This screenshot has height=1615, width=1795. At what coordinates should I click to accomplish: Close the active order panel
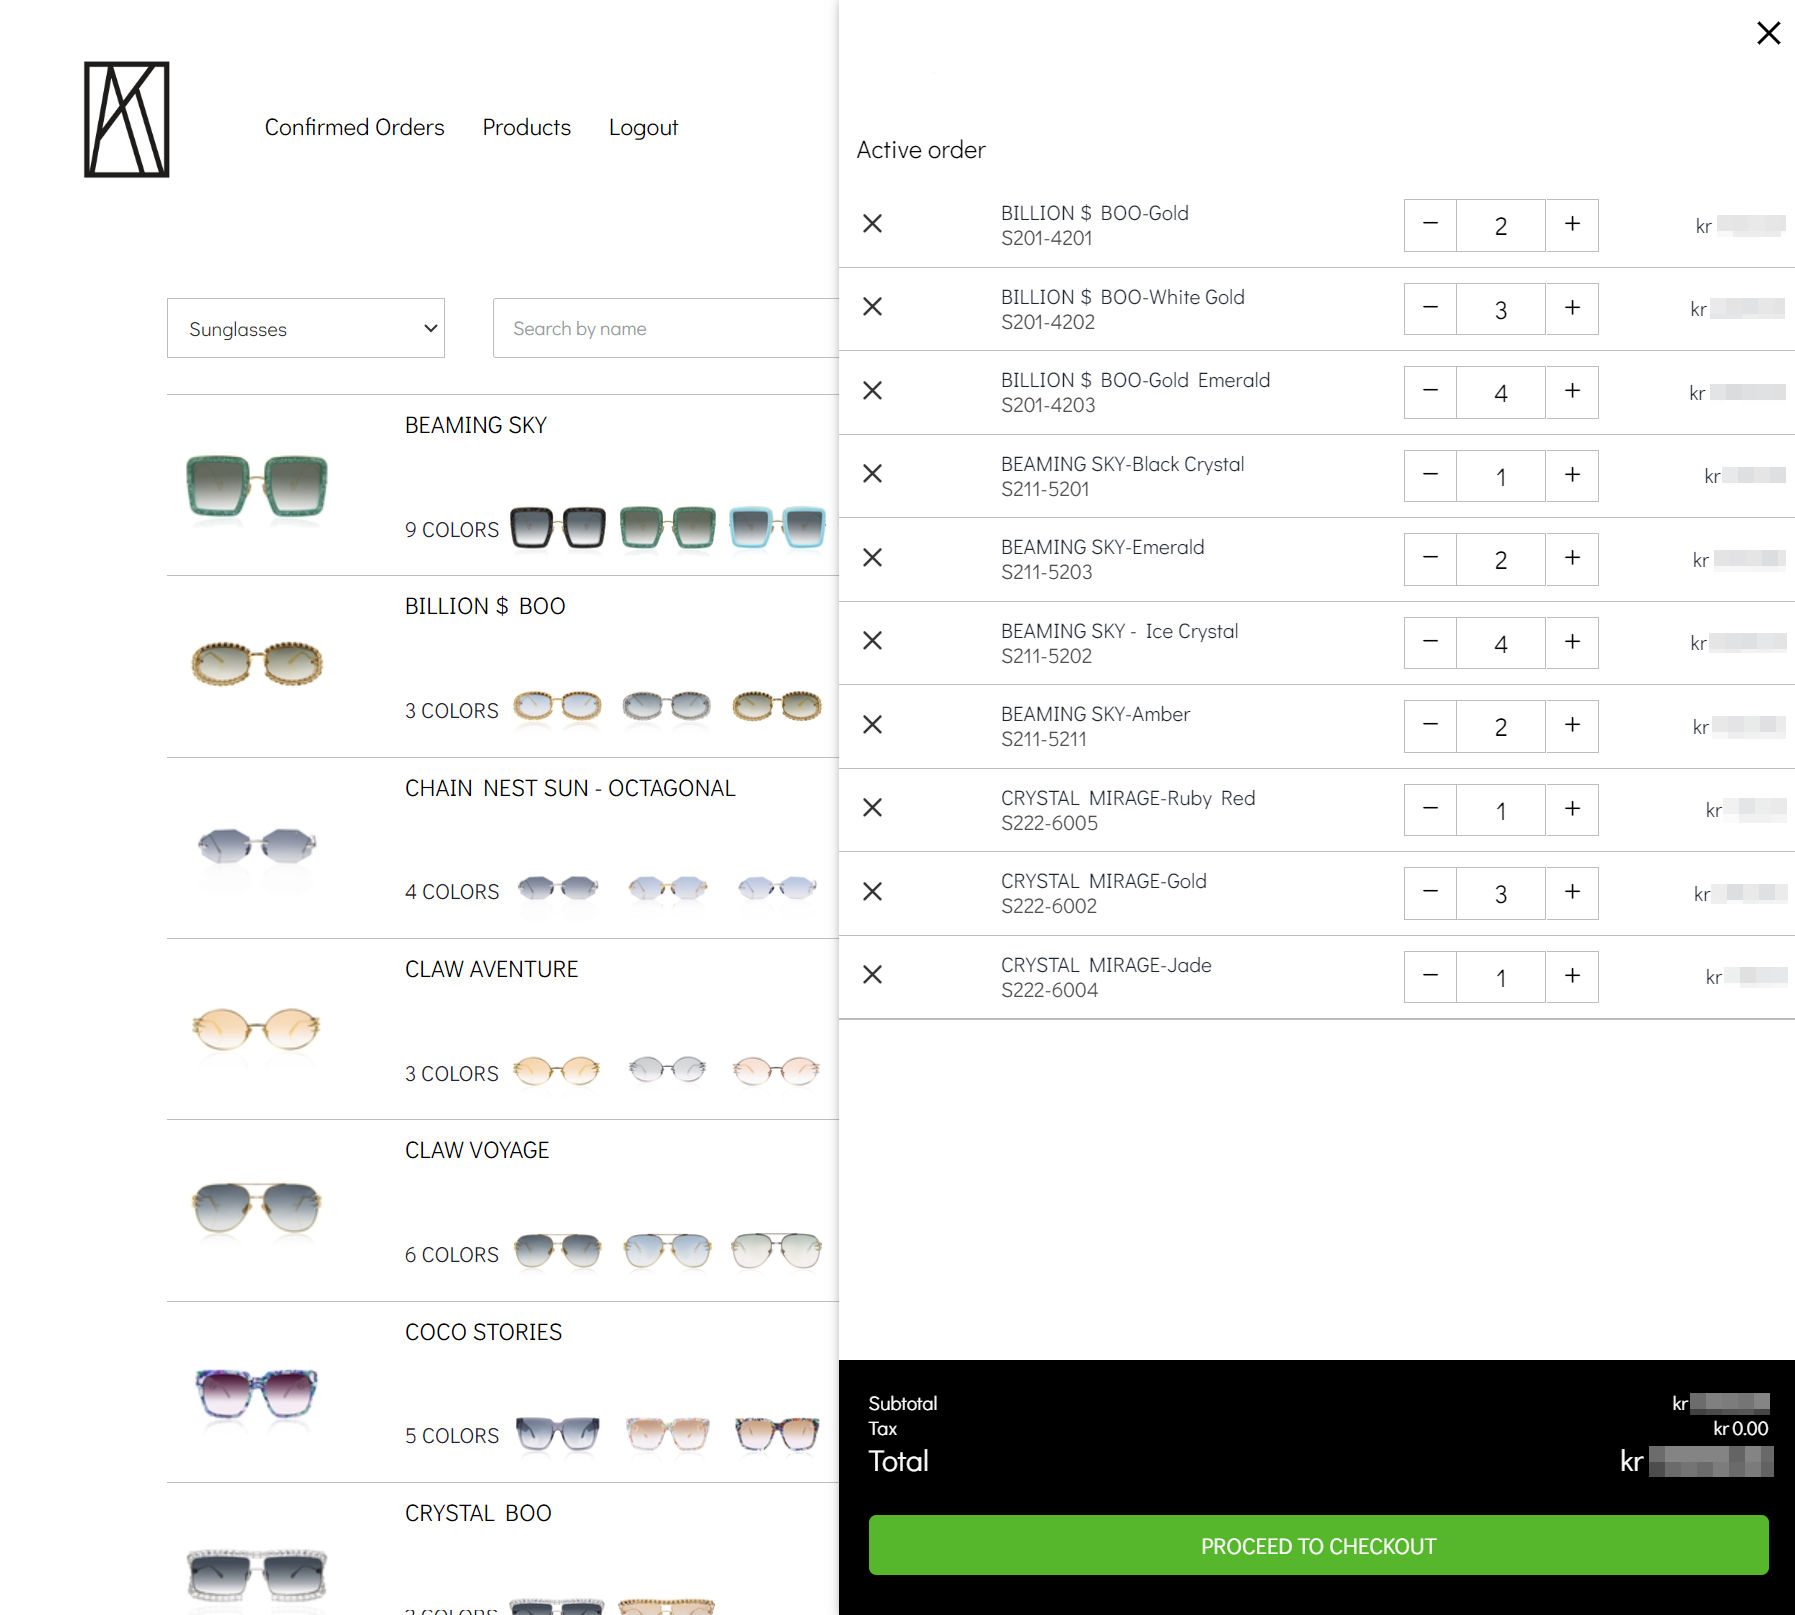pyautogui.click(x=1768, y=33)
